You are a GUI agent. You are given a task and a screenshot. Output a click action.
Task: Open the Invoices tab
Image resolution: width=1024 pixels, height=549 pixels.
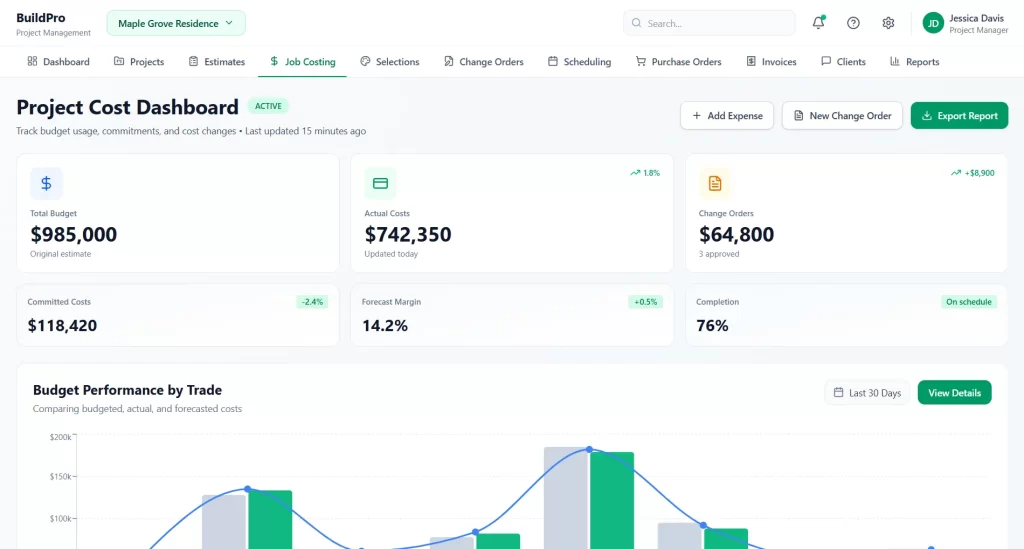[x=771, y=61]
